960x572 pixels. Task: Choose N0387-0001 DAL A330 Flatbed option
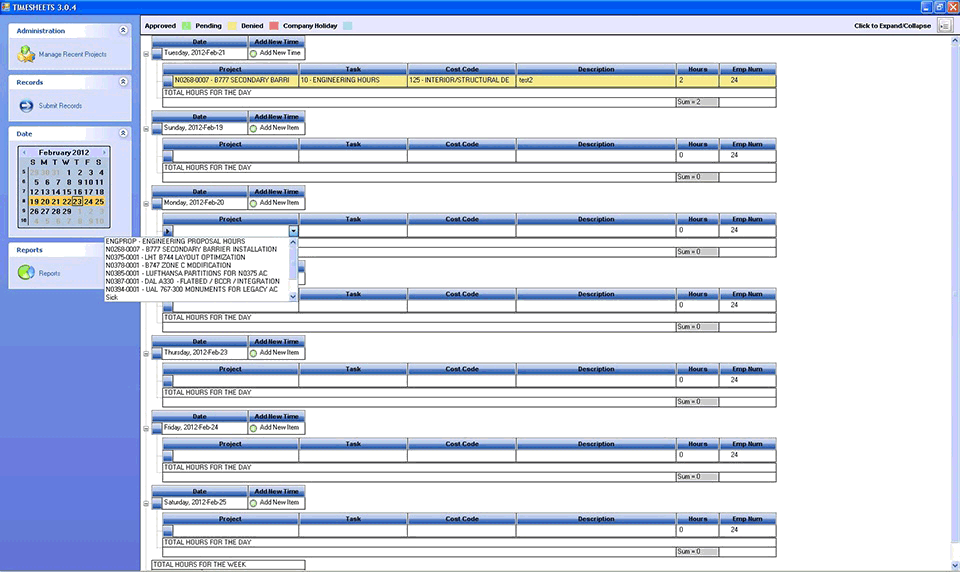click(197, 281)
